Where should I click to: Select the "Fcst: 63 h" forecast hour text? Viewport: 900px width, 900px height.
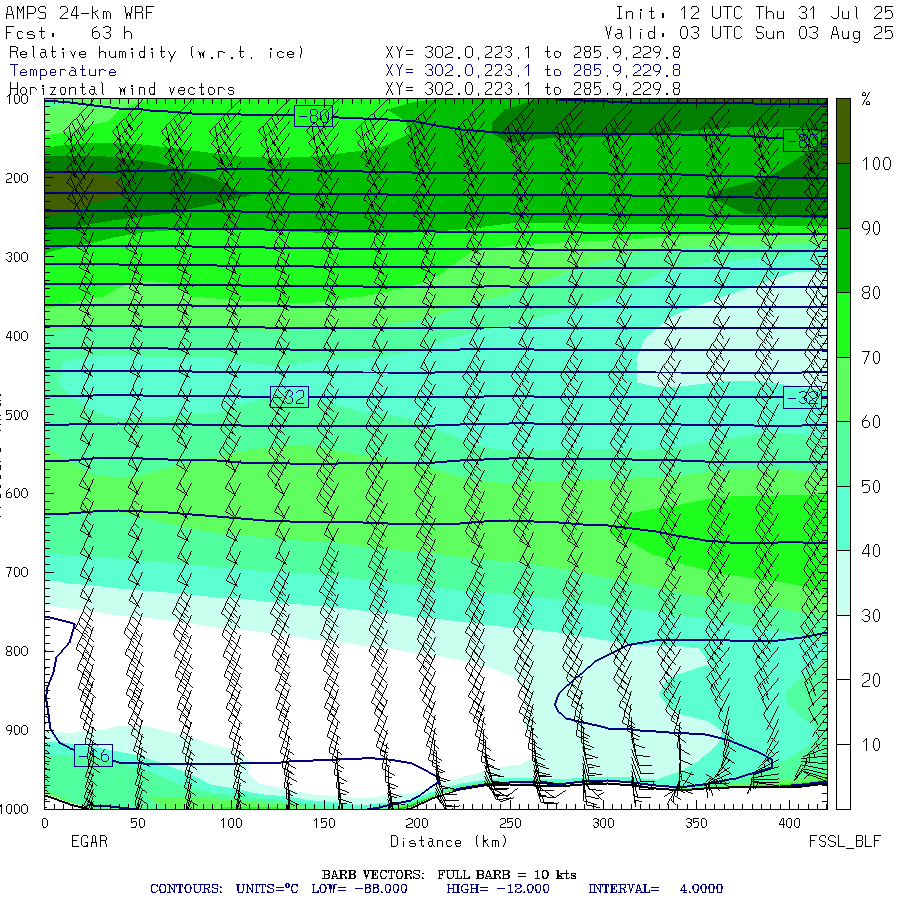coord(69,33)
